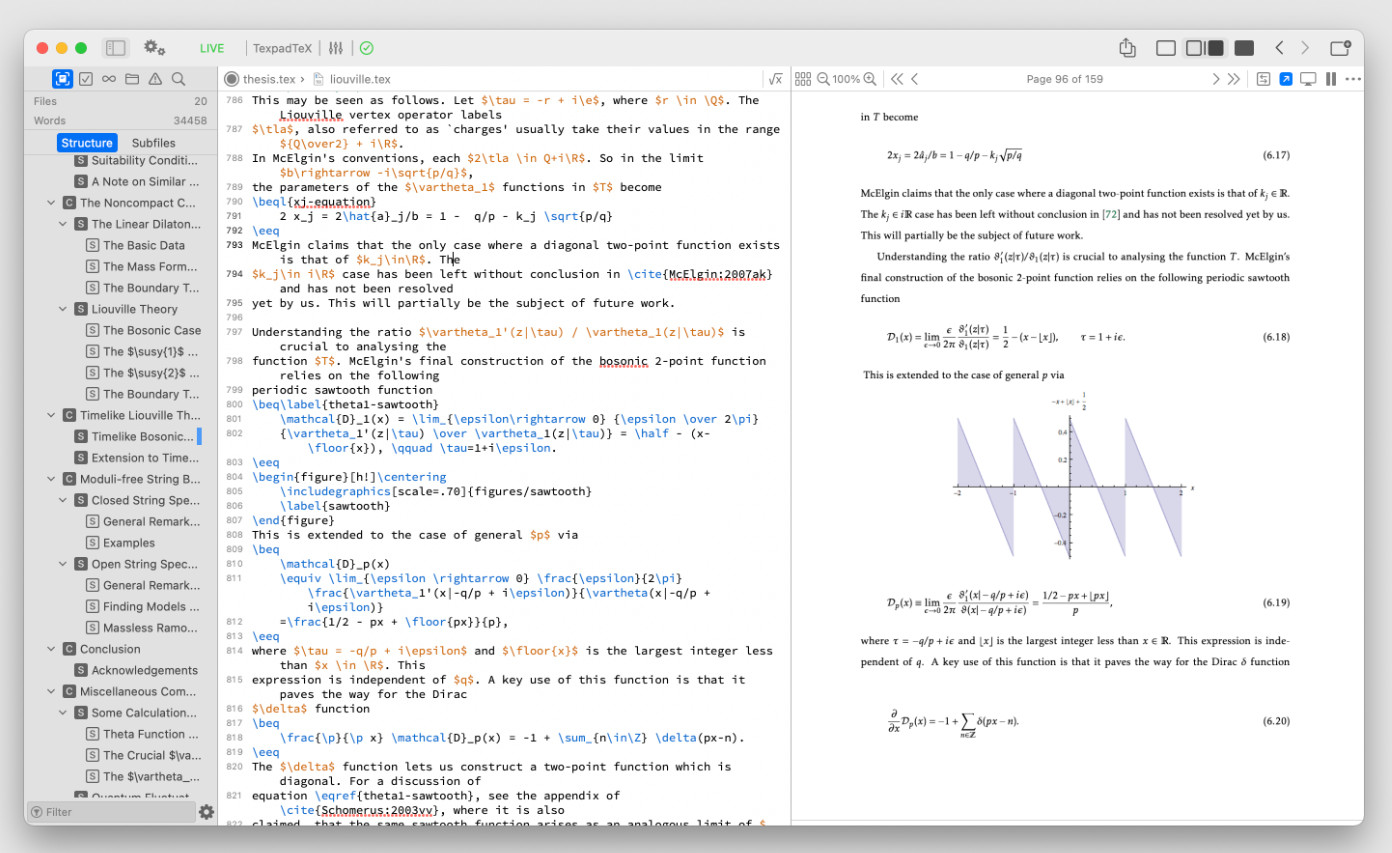Click the pause icon in PDF toolbar

tap(1331, 79)
